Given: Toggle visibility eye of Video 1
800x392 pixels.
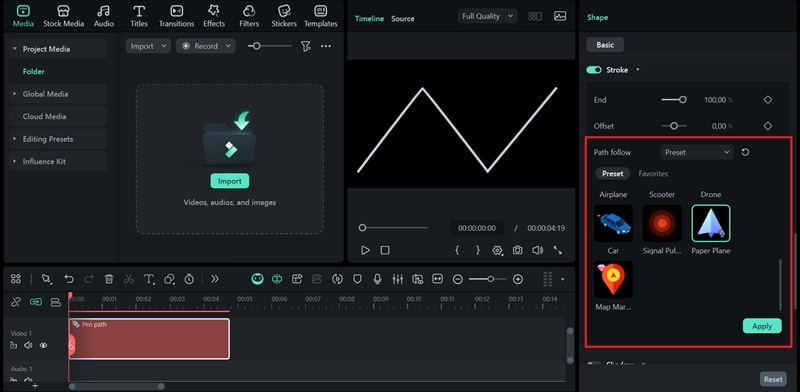Looking at the screenshot, I should (43, 346).
